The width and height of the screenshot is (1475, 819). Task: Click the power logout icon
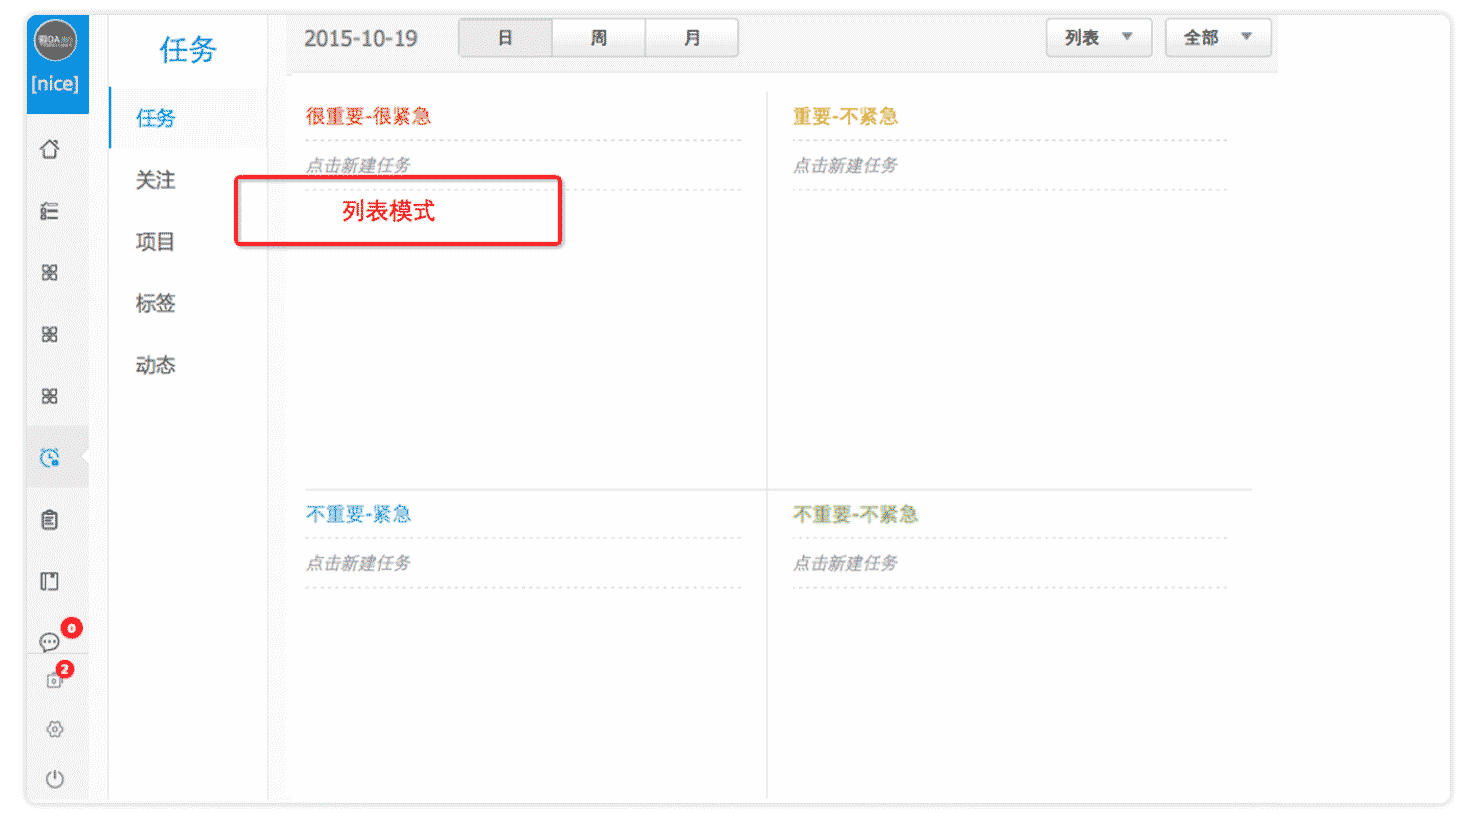(55, 779)
